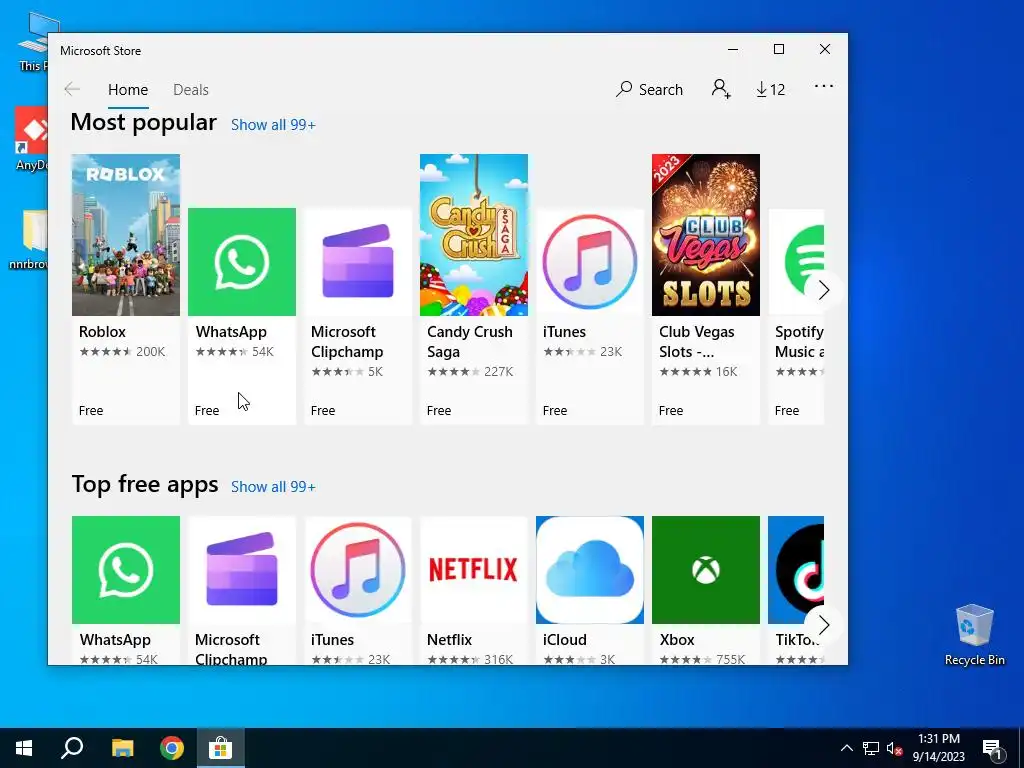The image size is (1024, 768).
Task: Open the Microsoft Clipchamp icon in Most popular
Action: pyautogui.click(x=358, y=262)
